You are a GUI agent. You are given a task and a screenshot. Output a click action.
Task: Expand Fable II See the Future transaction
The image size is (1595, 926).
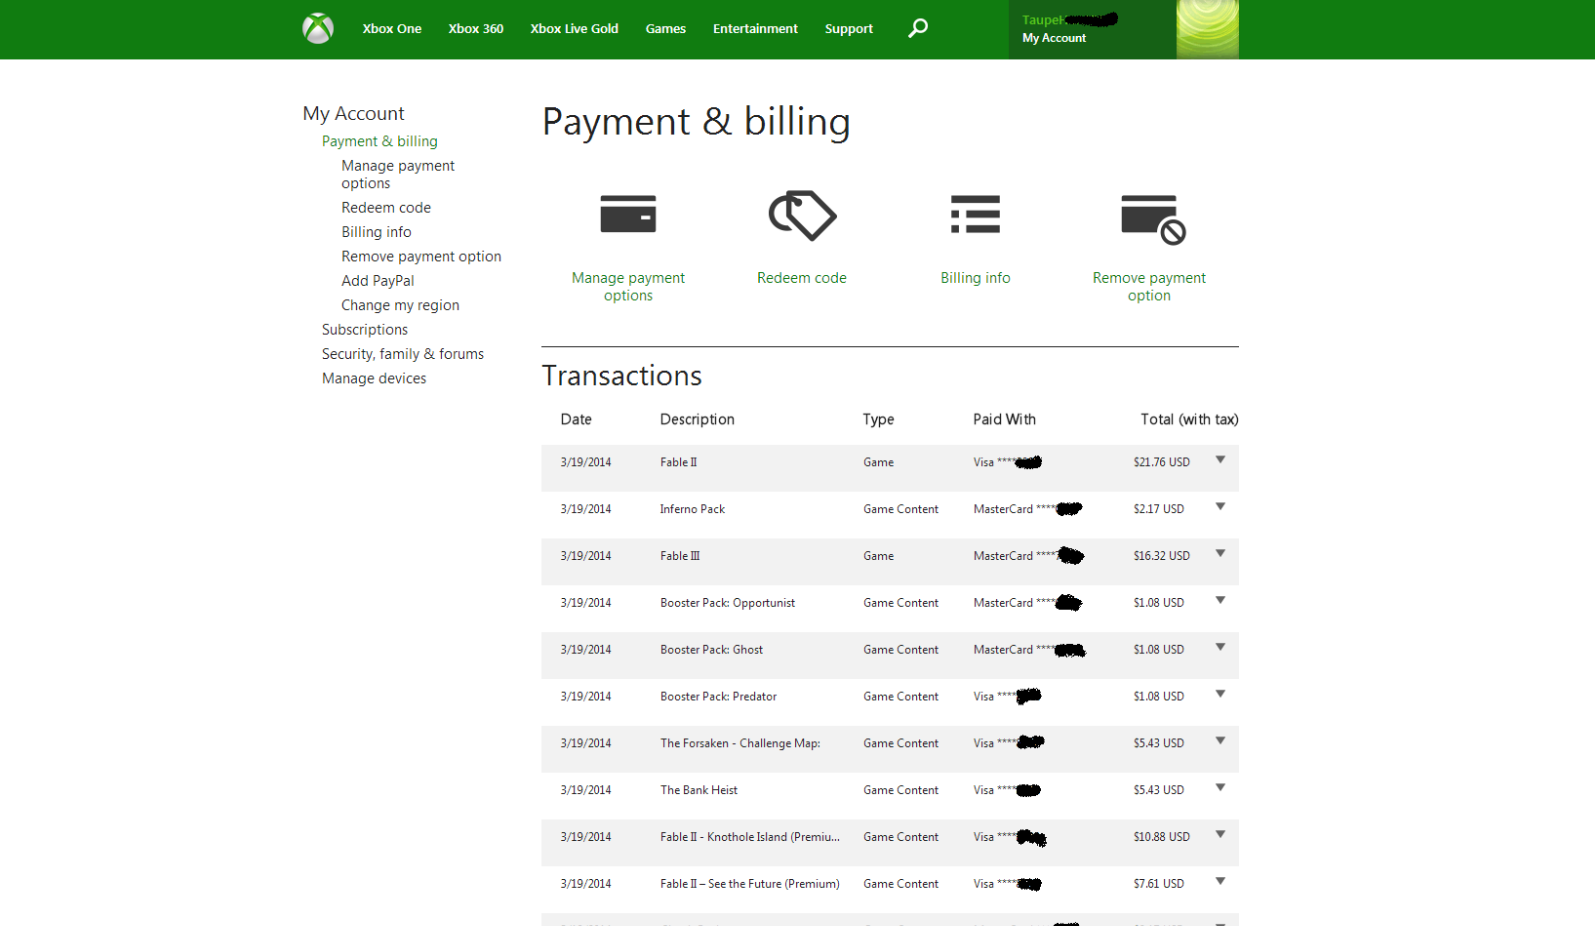(1220, 882)
